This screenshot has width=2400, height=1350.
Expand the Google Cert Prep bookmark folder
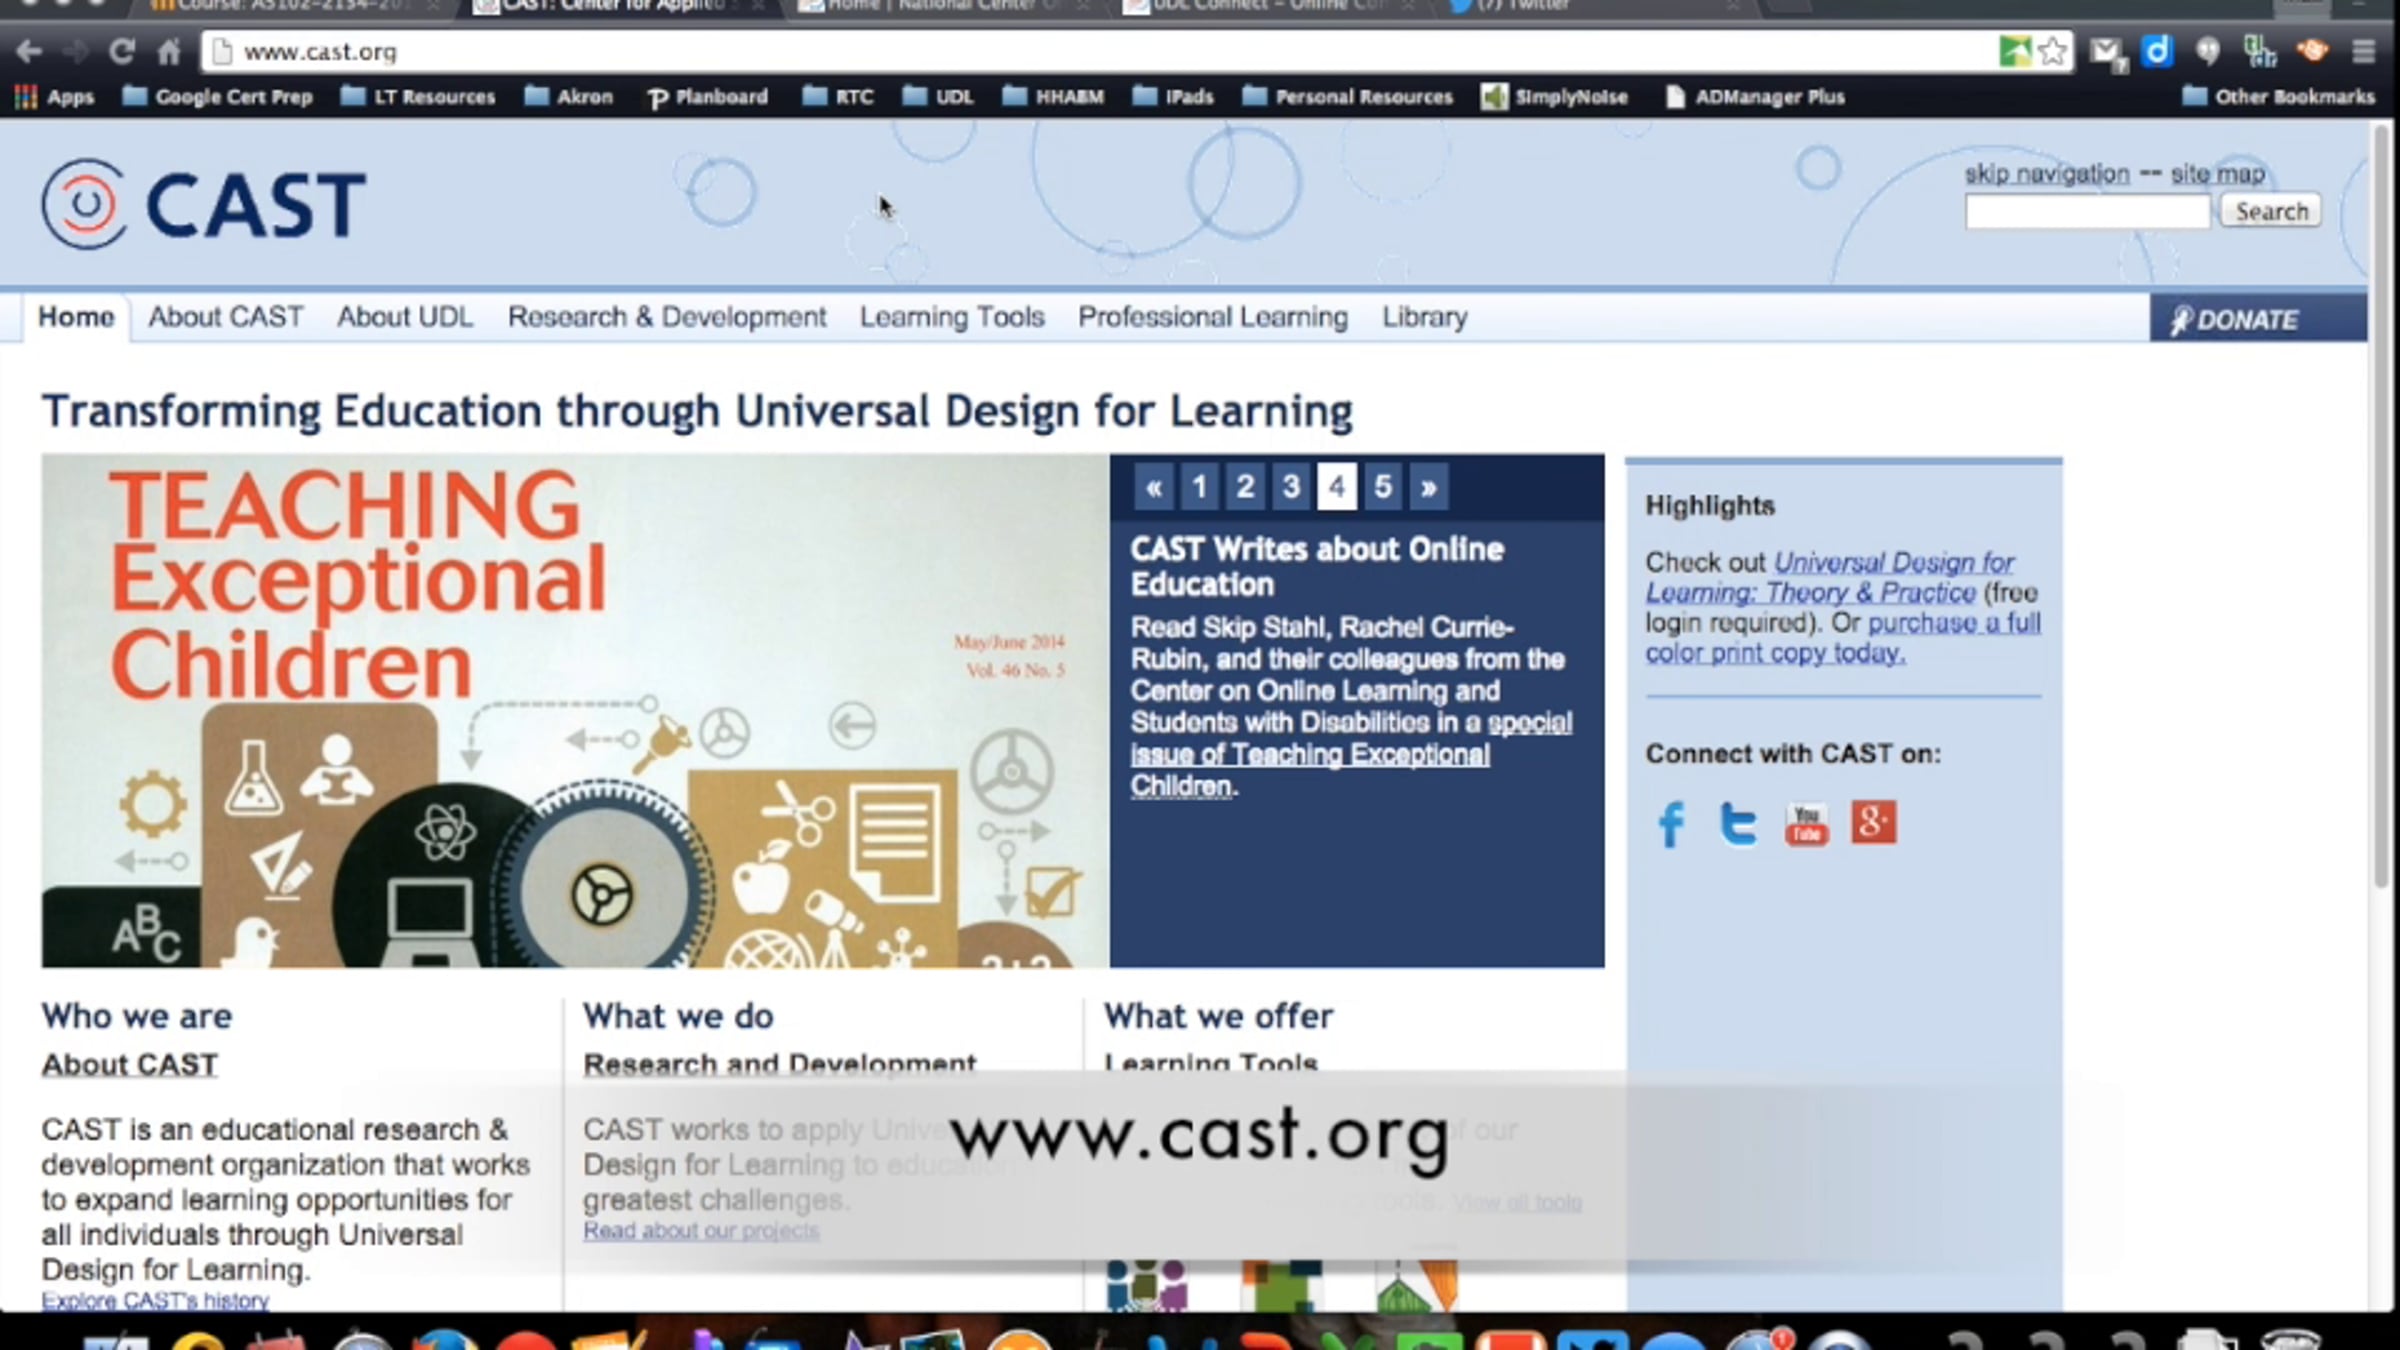coord(217,97)
